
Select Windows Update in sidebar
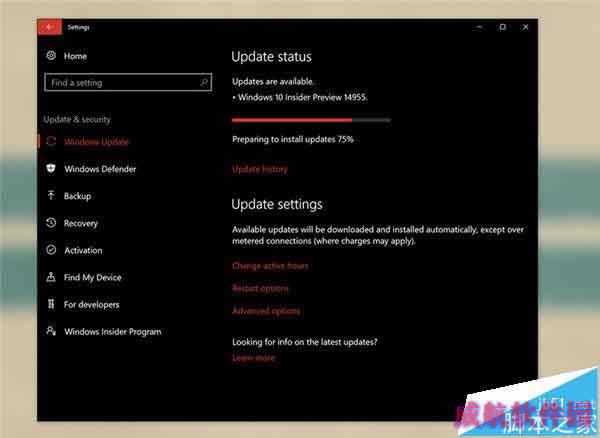pyautogui.click(x=96, y=142)
